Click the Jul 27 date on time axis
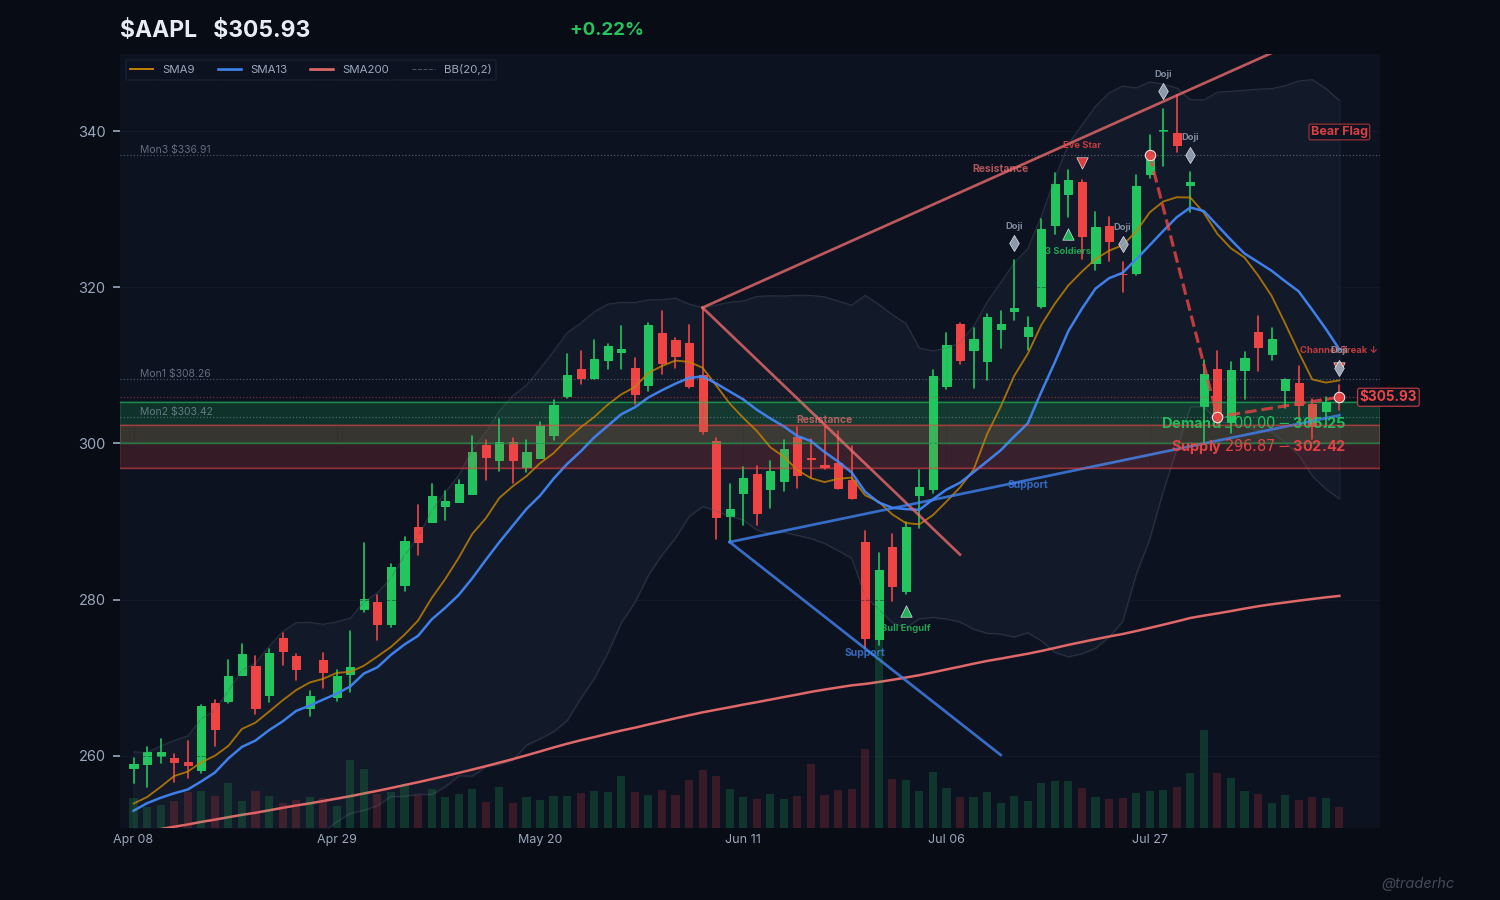The image size is (1500, 900). (1150, 839)
